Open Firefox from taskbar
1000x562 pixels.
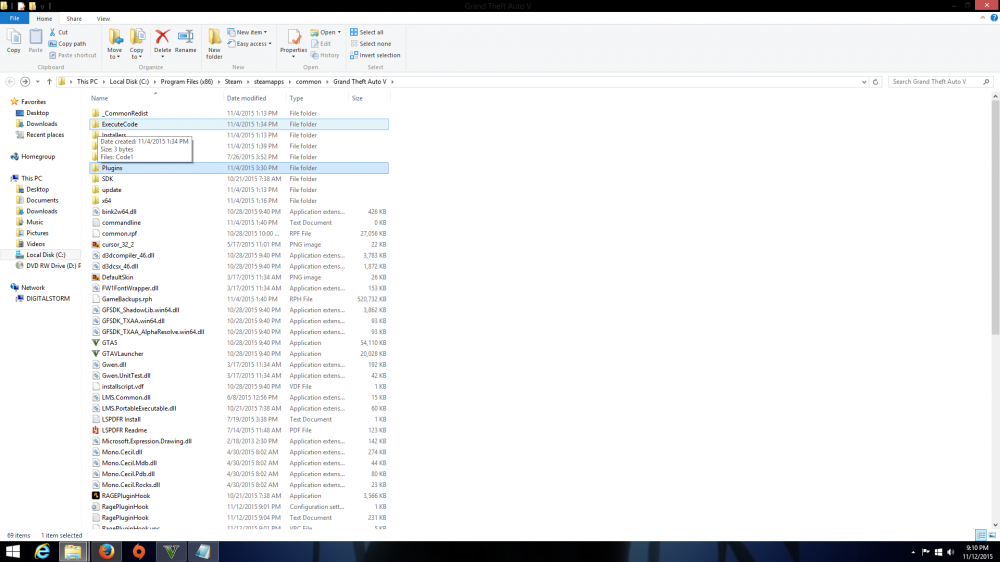(x=107, y=551)
